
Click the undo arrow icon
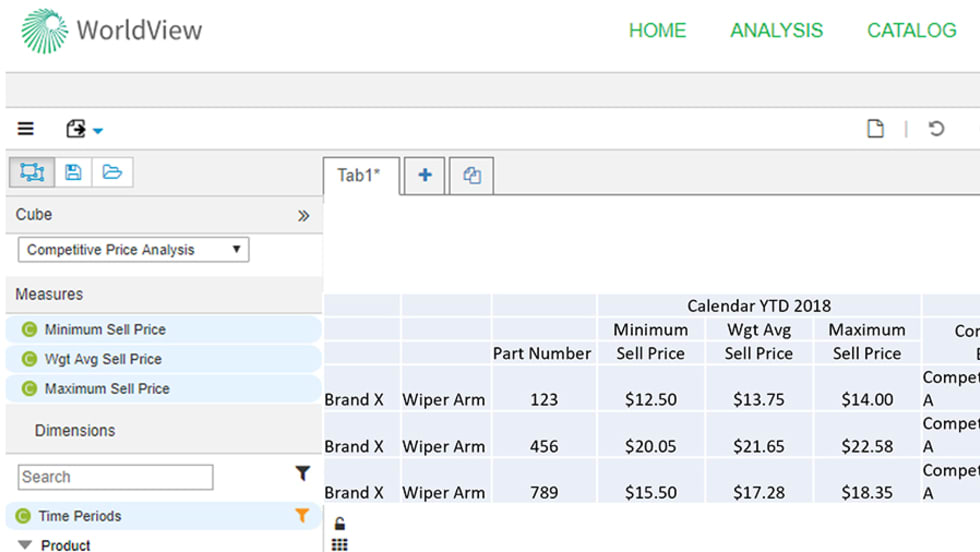coord(936,129)
